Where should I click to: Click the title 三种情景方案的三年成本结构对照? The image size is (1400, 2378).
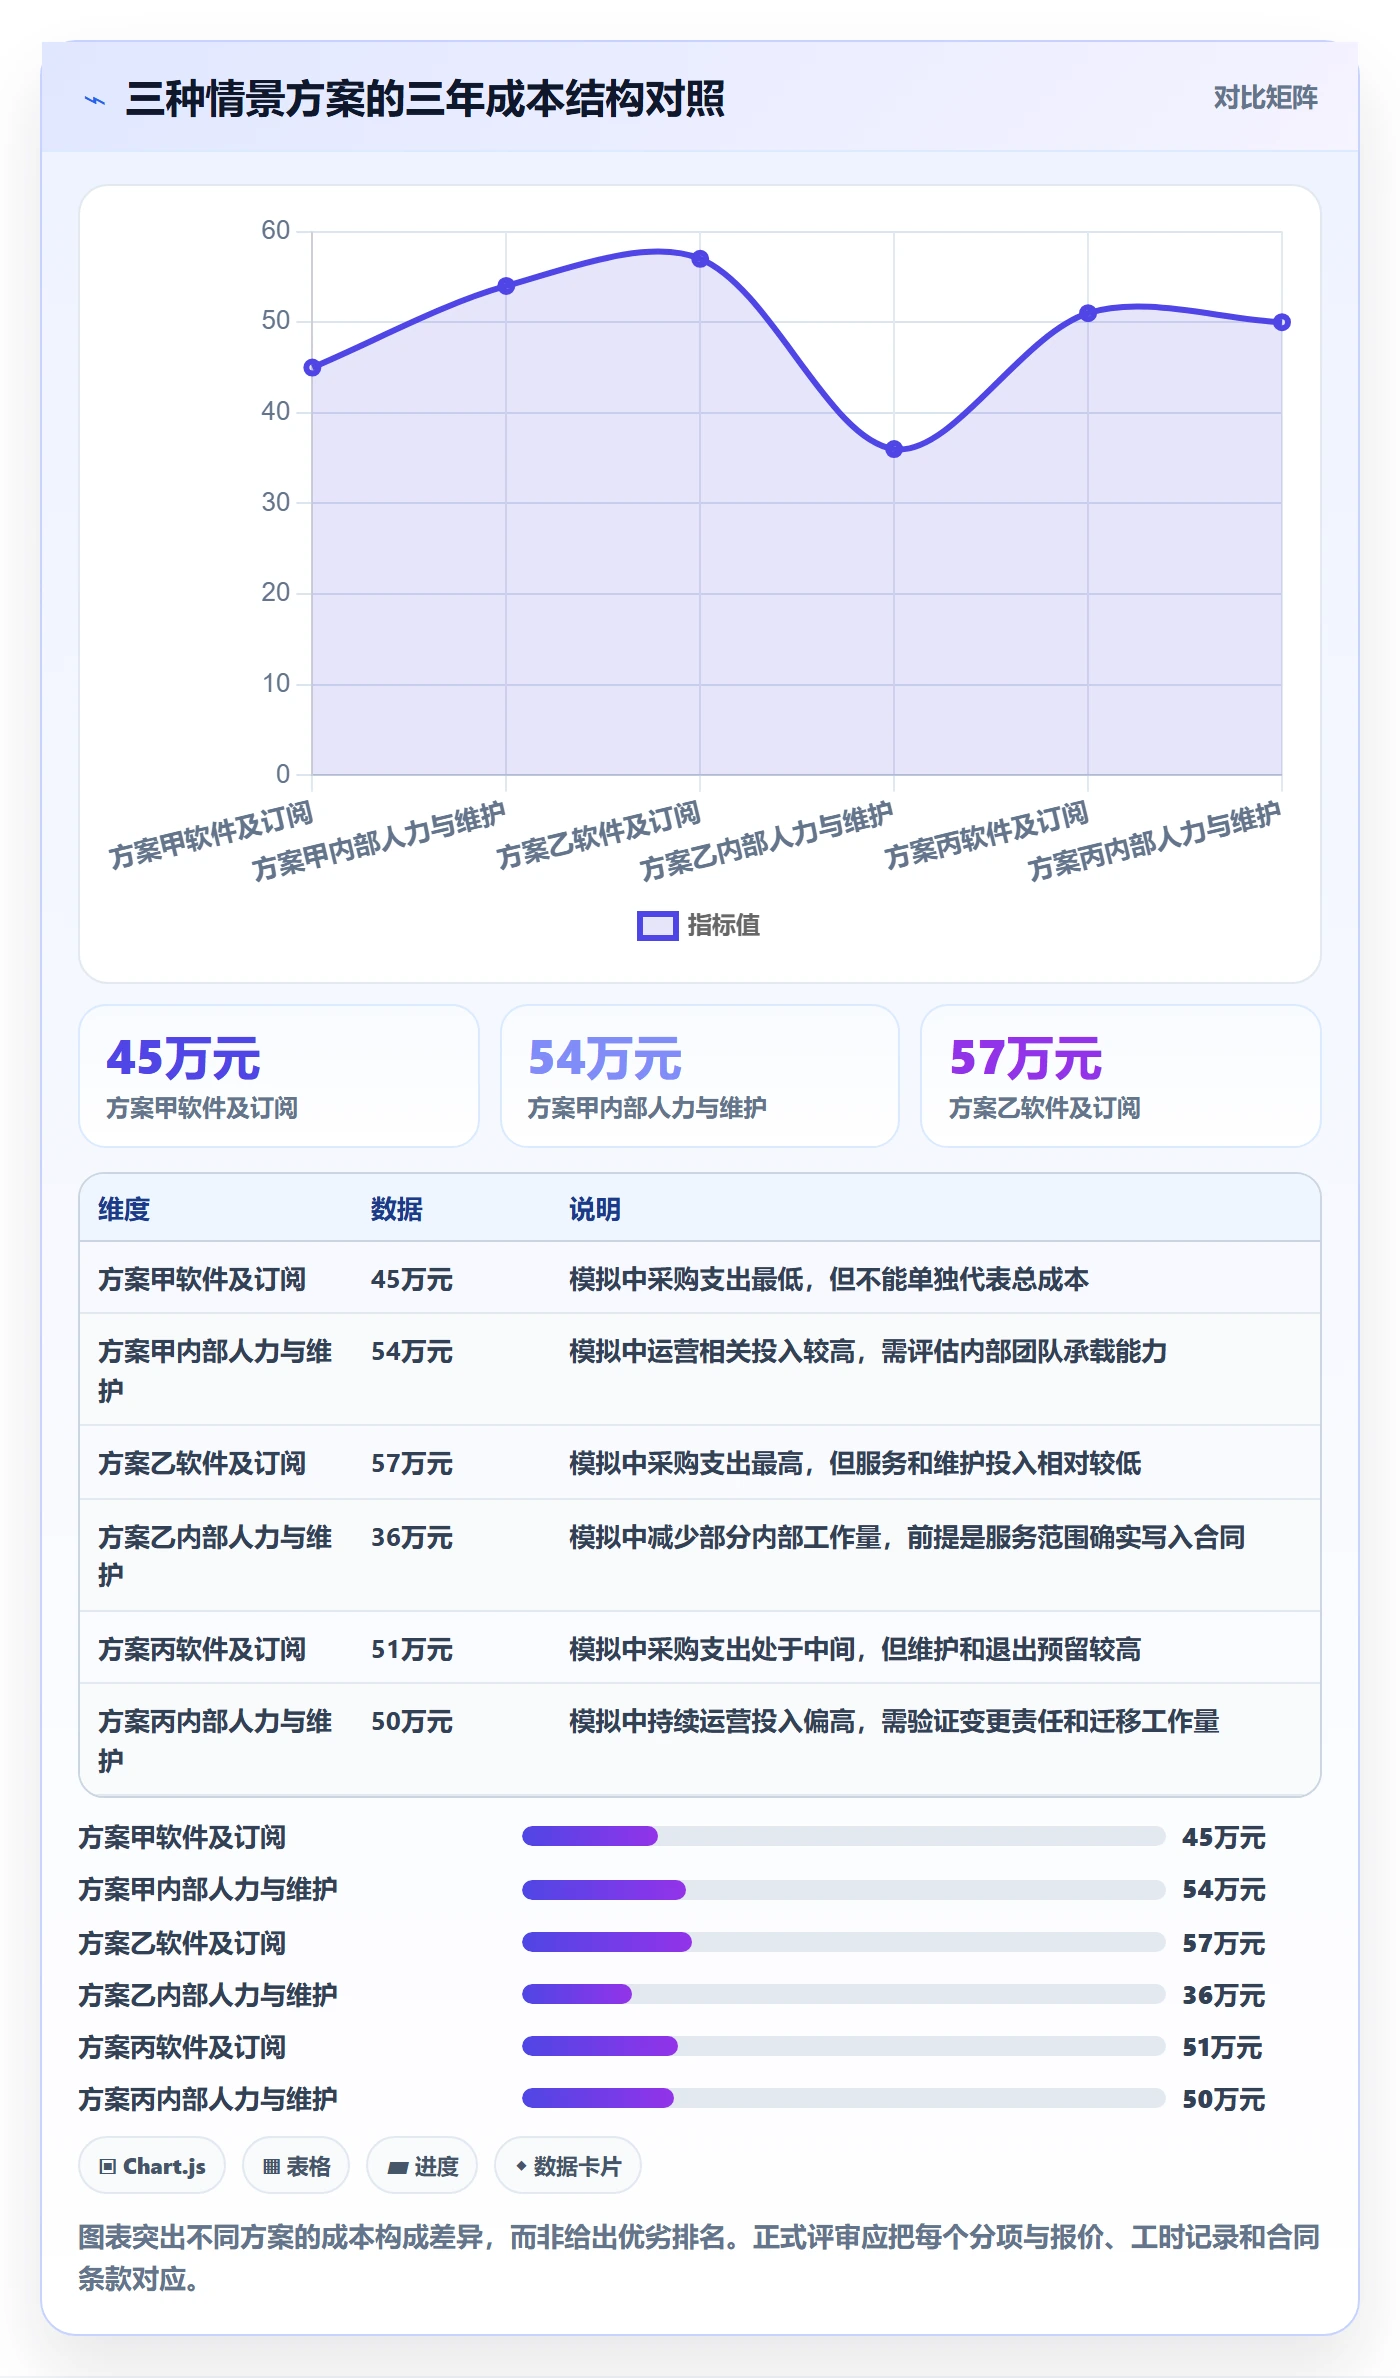pos(425,99)
